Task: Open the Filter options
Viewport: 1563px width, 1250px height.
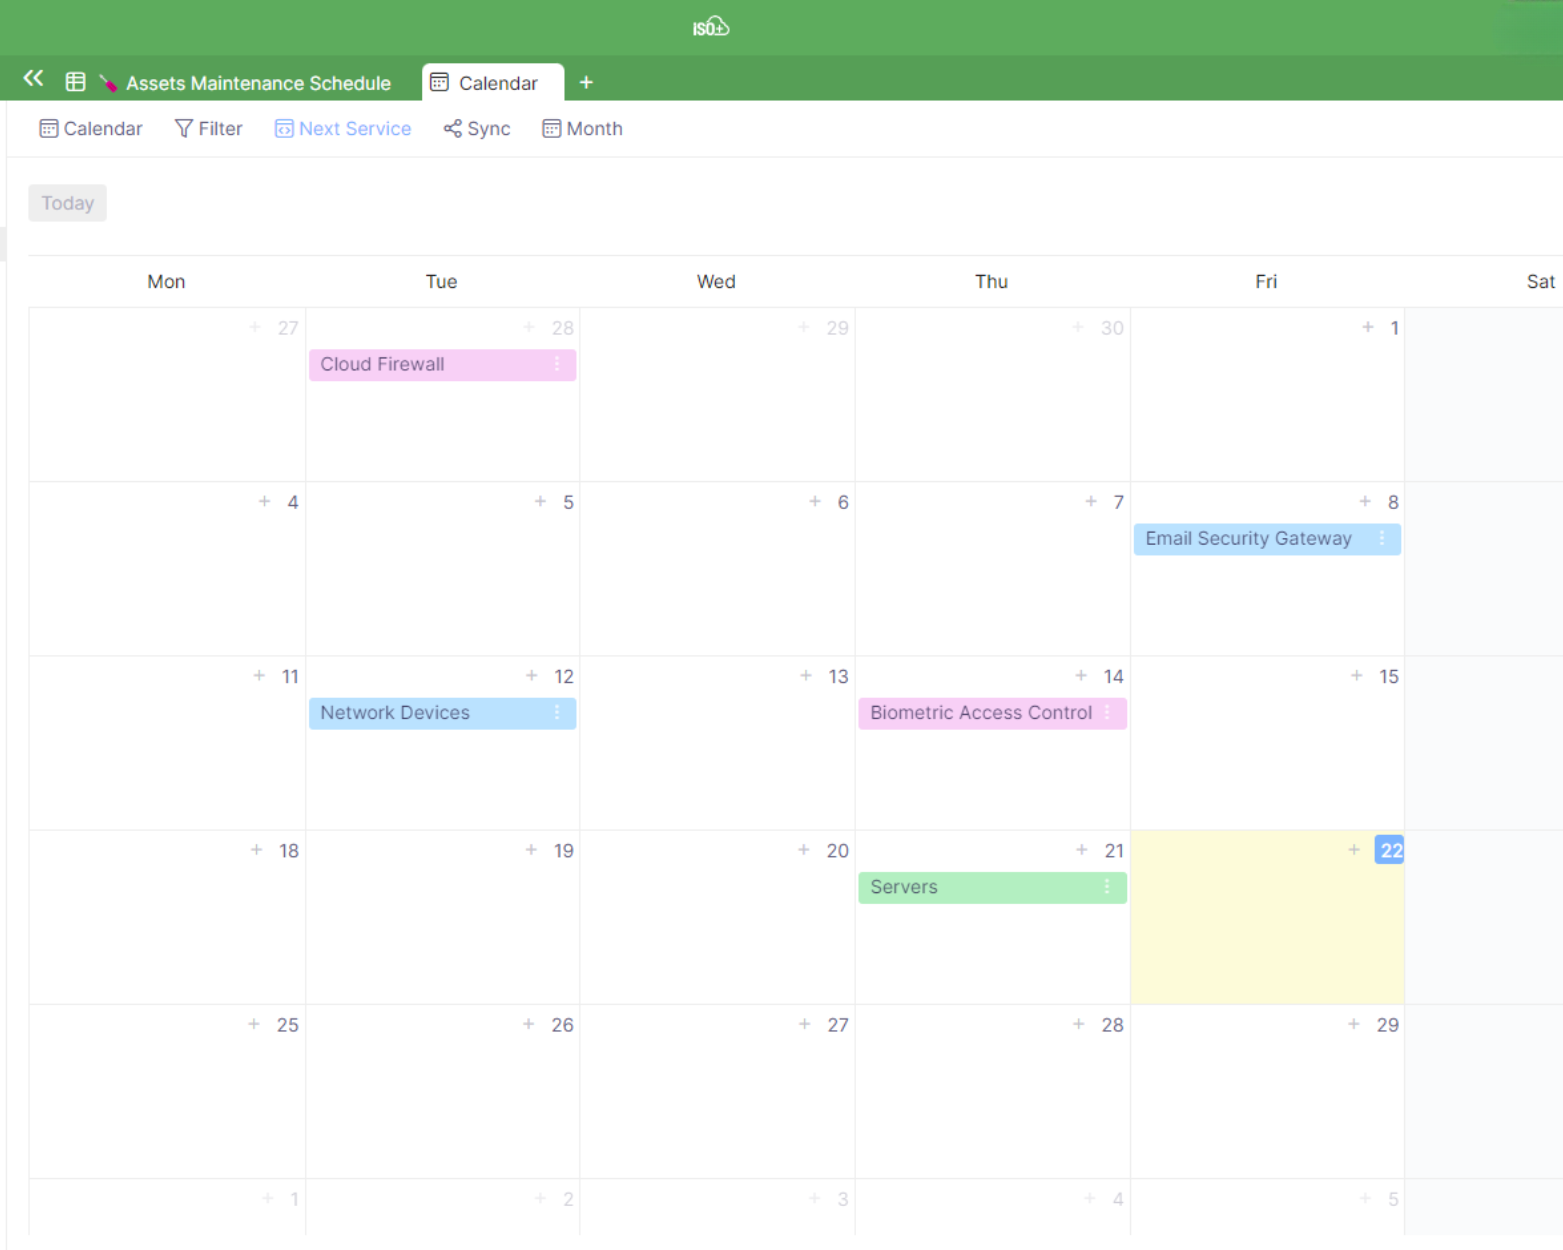Action: (x=208, y=129)
